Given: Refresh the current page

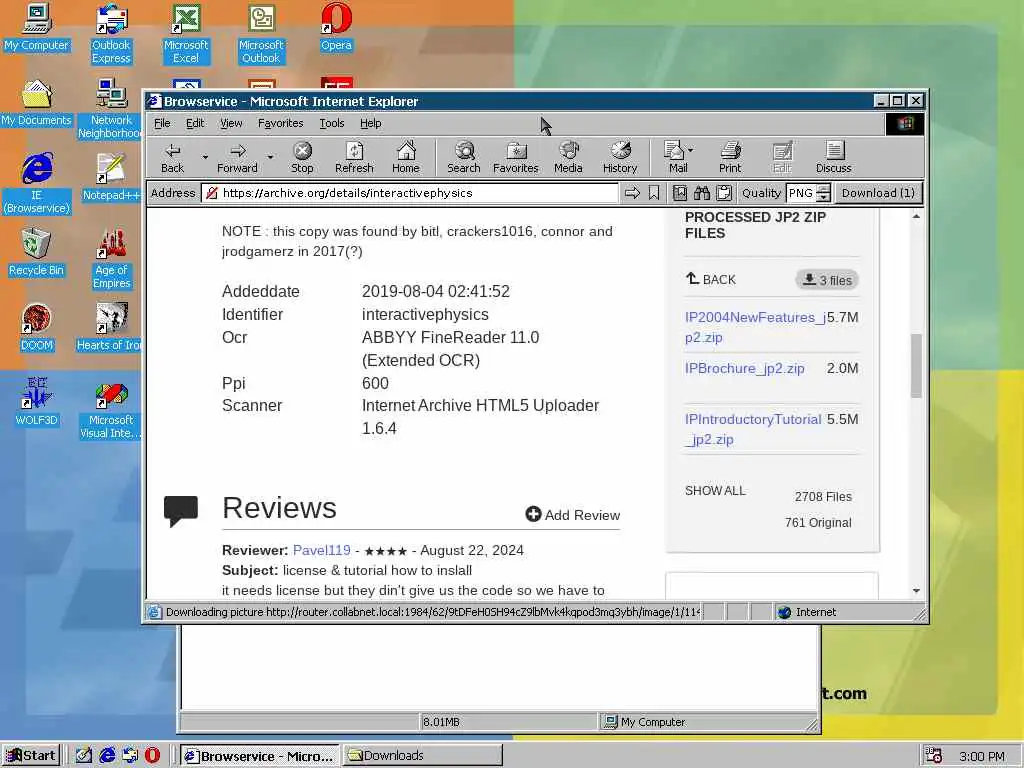Looking at the screenshot, I should click(354, 157).
